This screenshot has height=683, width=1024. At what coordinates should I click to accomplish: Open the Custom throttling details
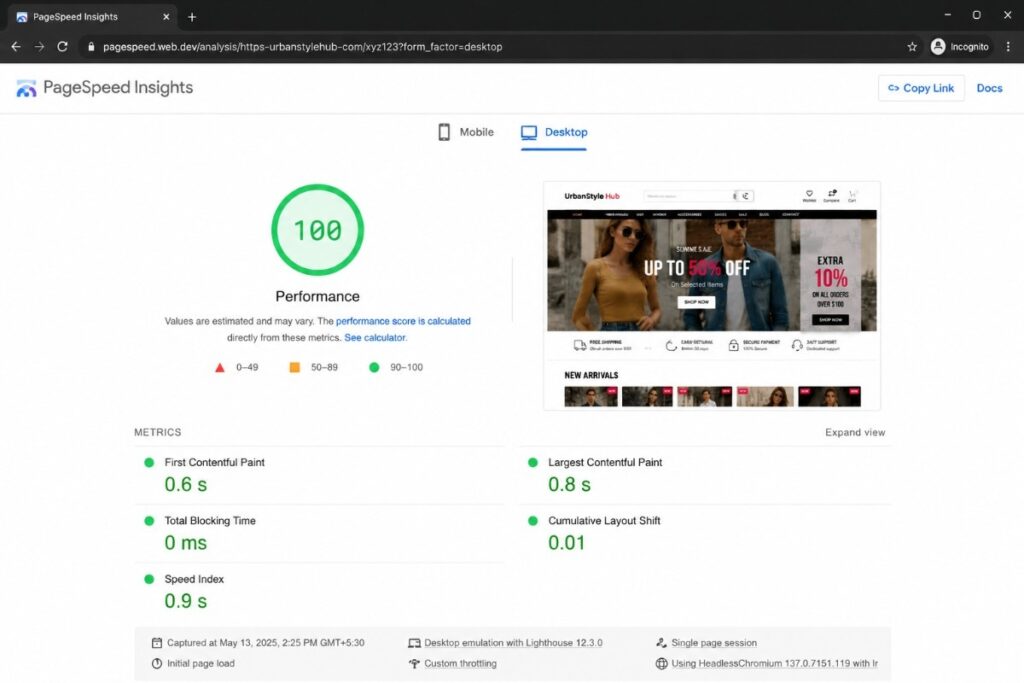tap(460, 663)
